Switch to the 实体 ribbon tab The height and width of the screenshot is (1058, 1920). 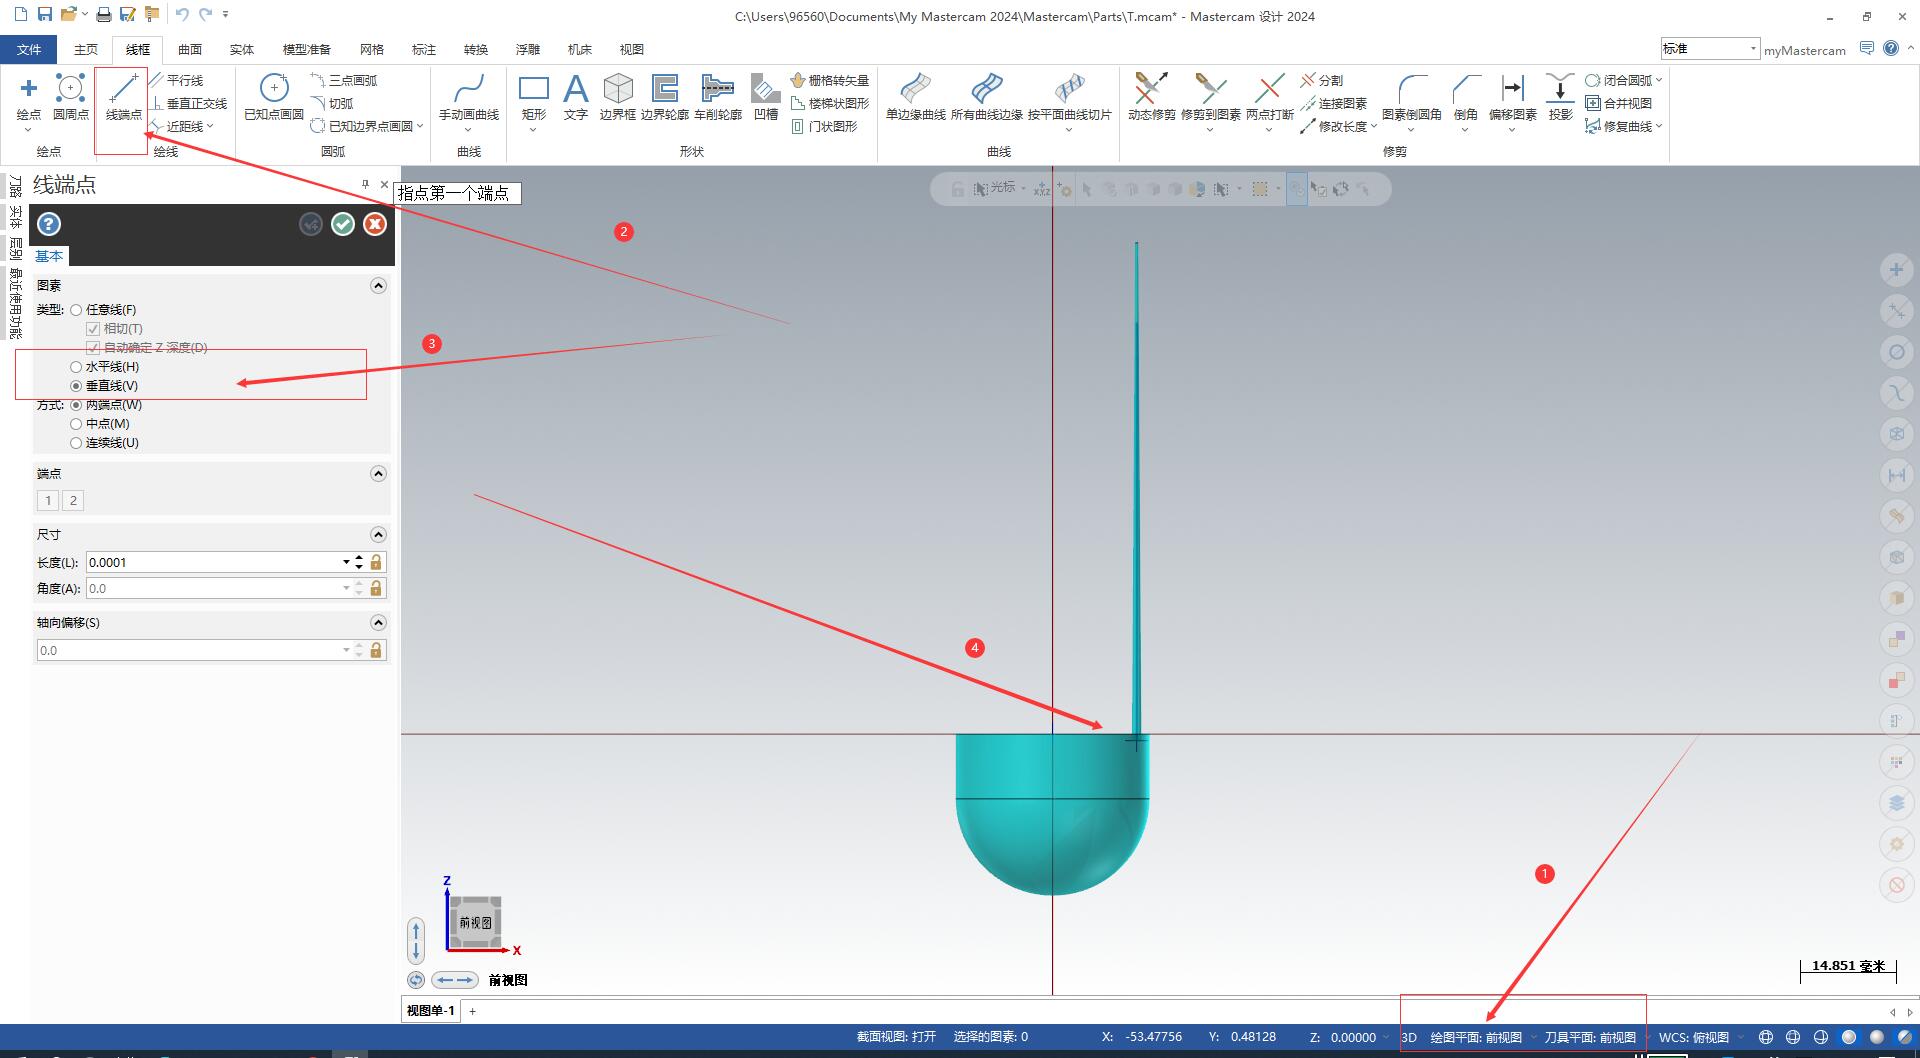pos(242,49)
